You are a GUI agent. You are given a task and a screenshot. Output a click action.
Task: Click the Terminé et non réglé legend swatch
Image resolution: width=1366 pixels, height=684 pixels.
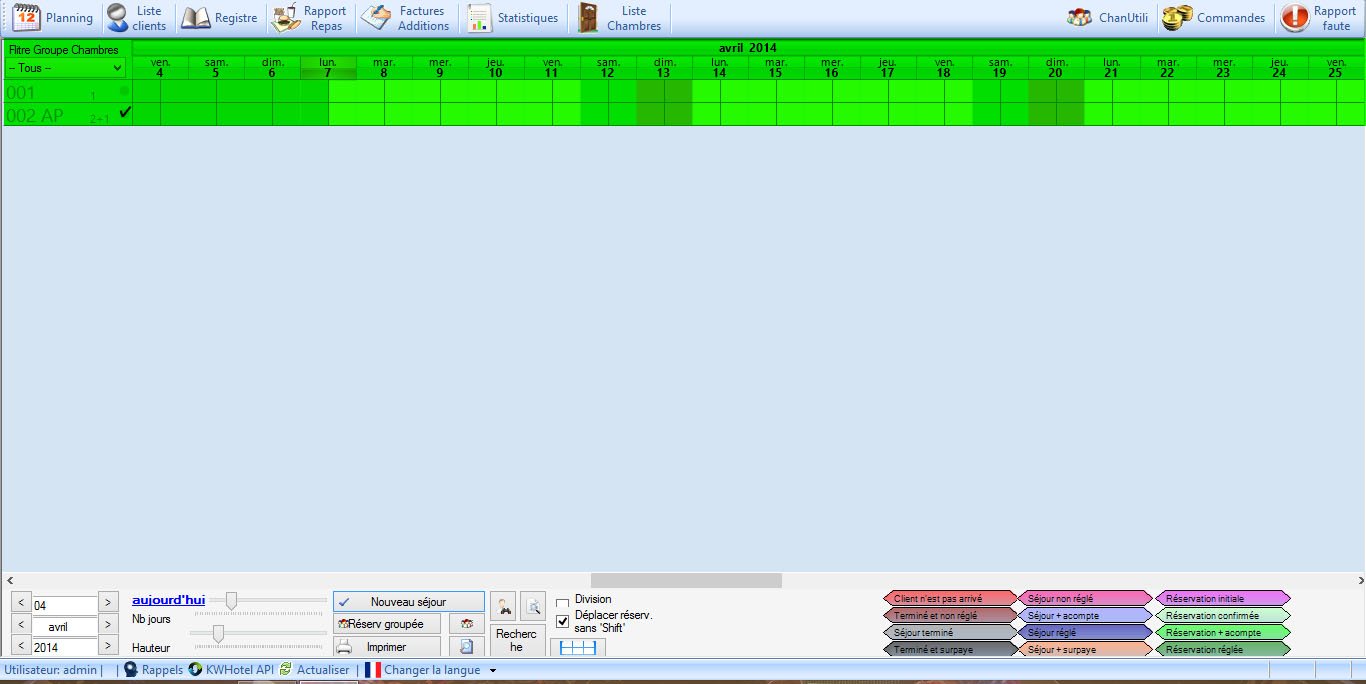pos(950,616)
